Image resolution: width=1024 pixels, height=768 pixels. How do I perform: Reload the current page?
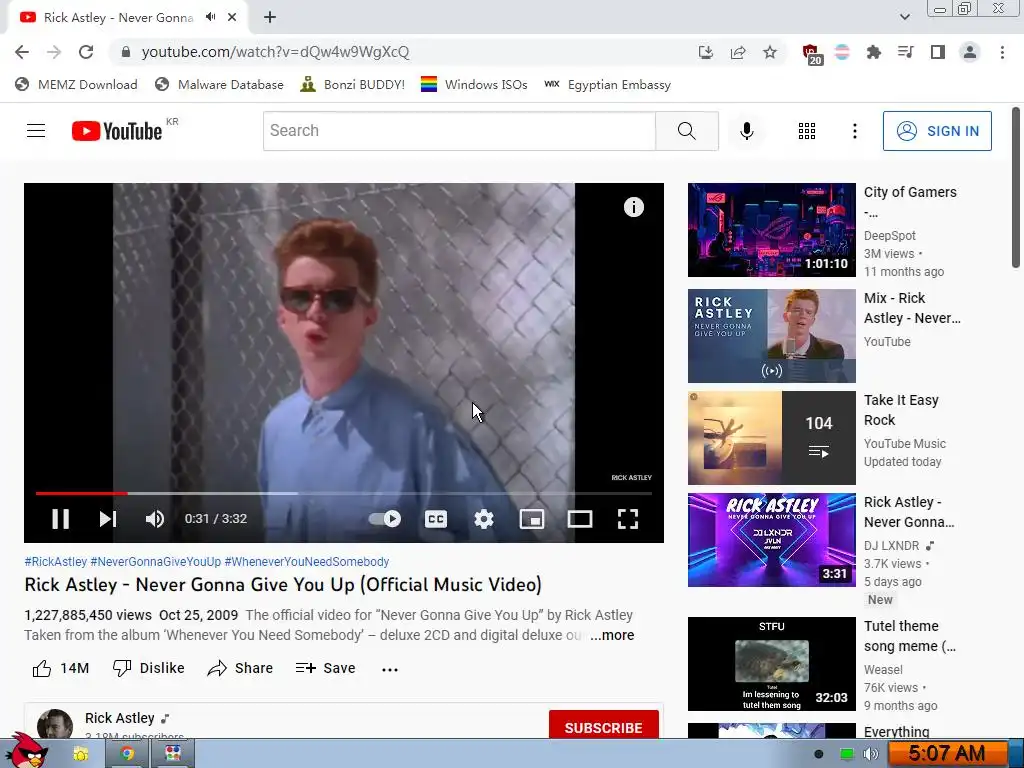tap(86, 52)
